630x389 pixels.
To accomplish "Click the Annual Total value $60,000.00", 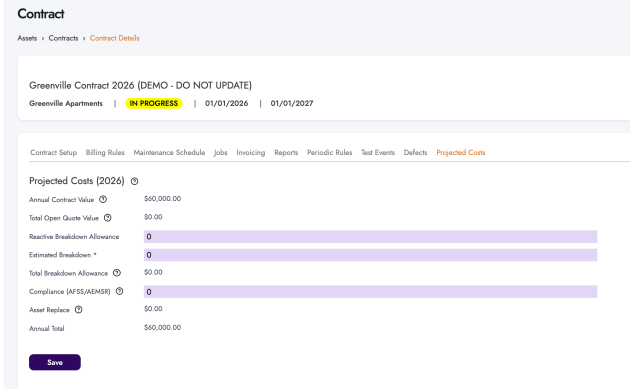I will 162,328.
